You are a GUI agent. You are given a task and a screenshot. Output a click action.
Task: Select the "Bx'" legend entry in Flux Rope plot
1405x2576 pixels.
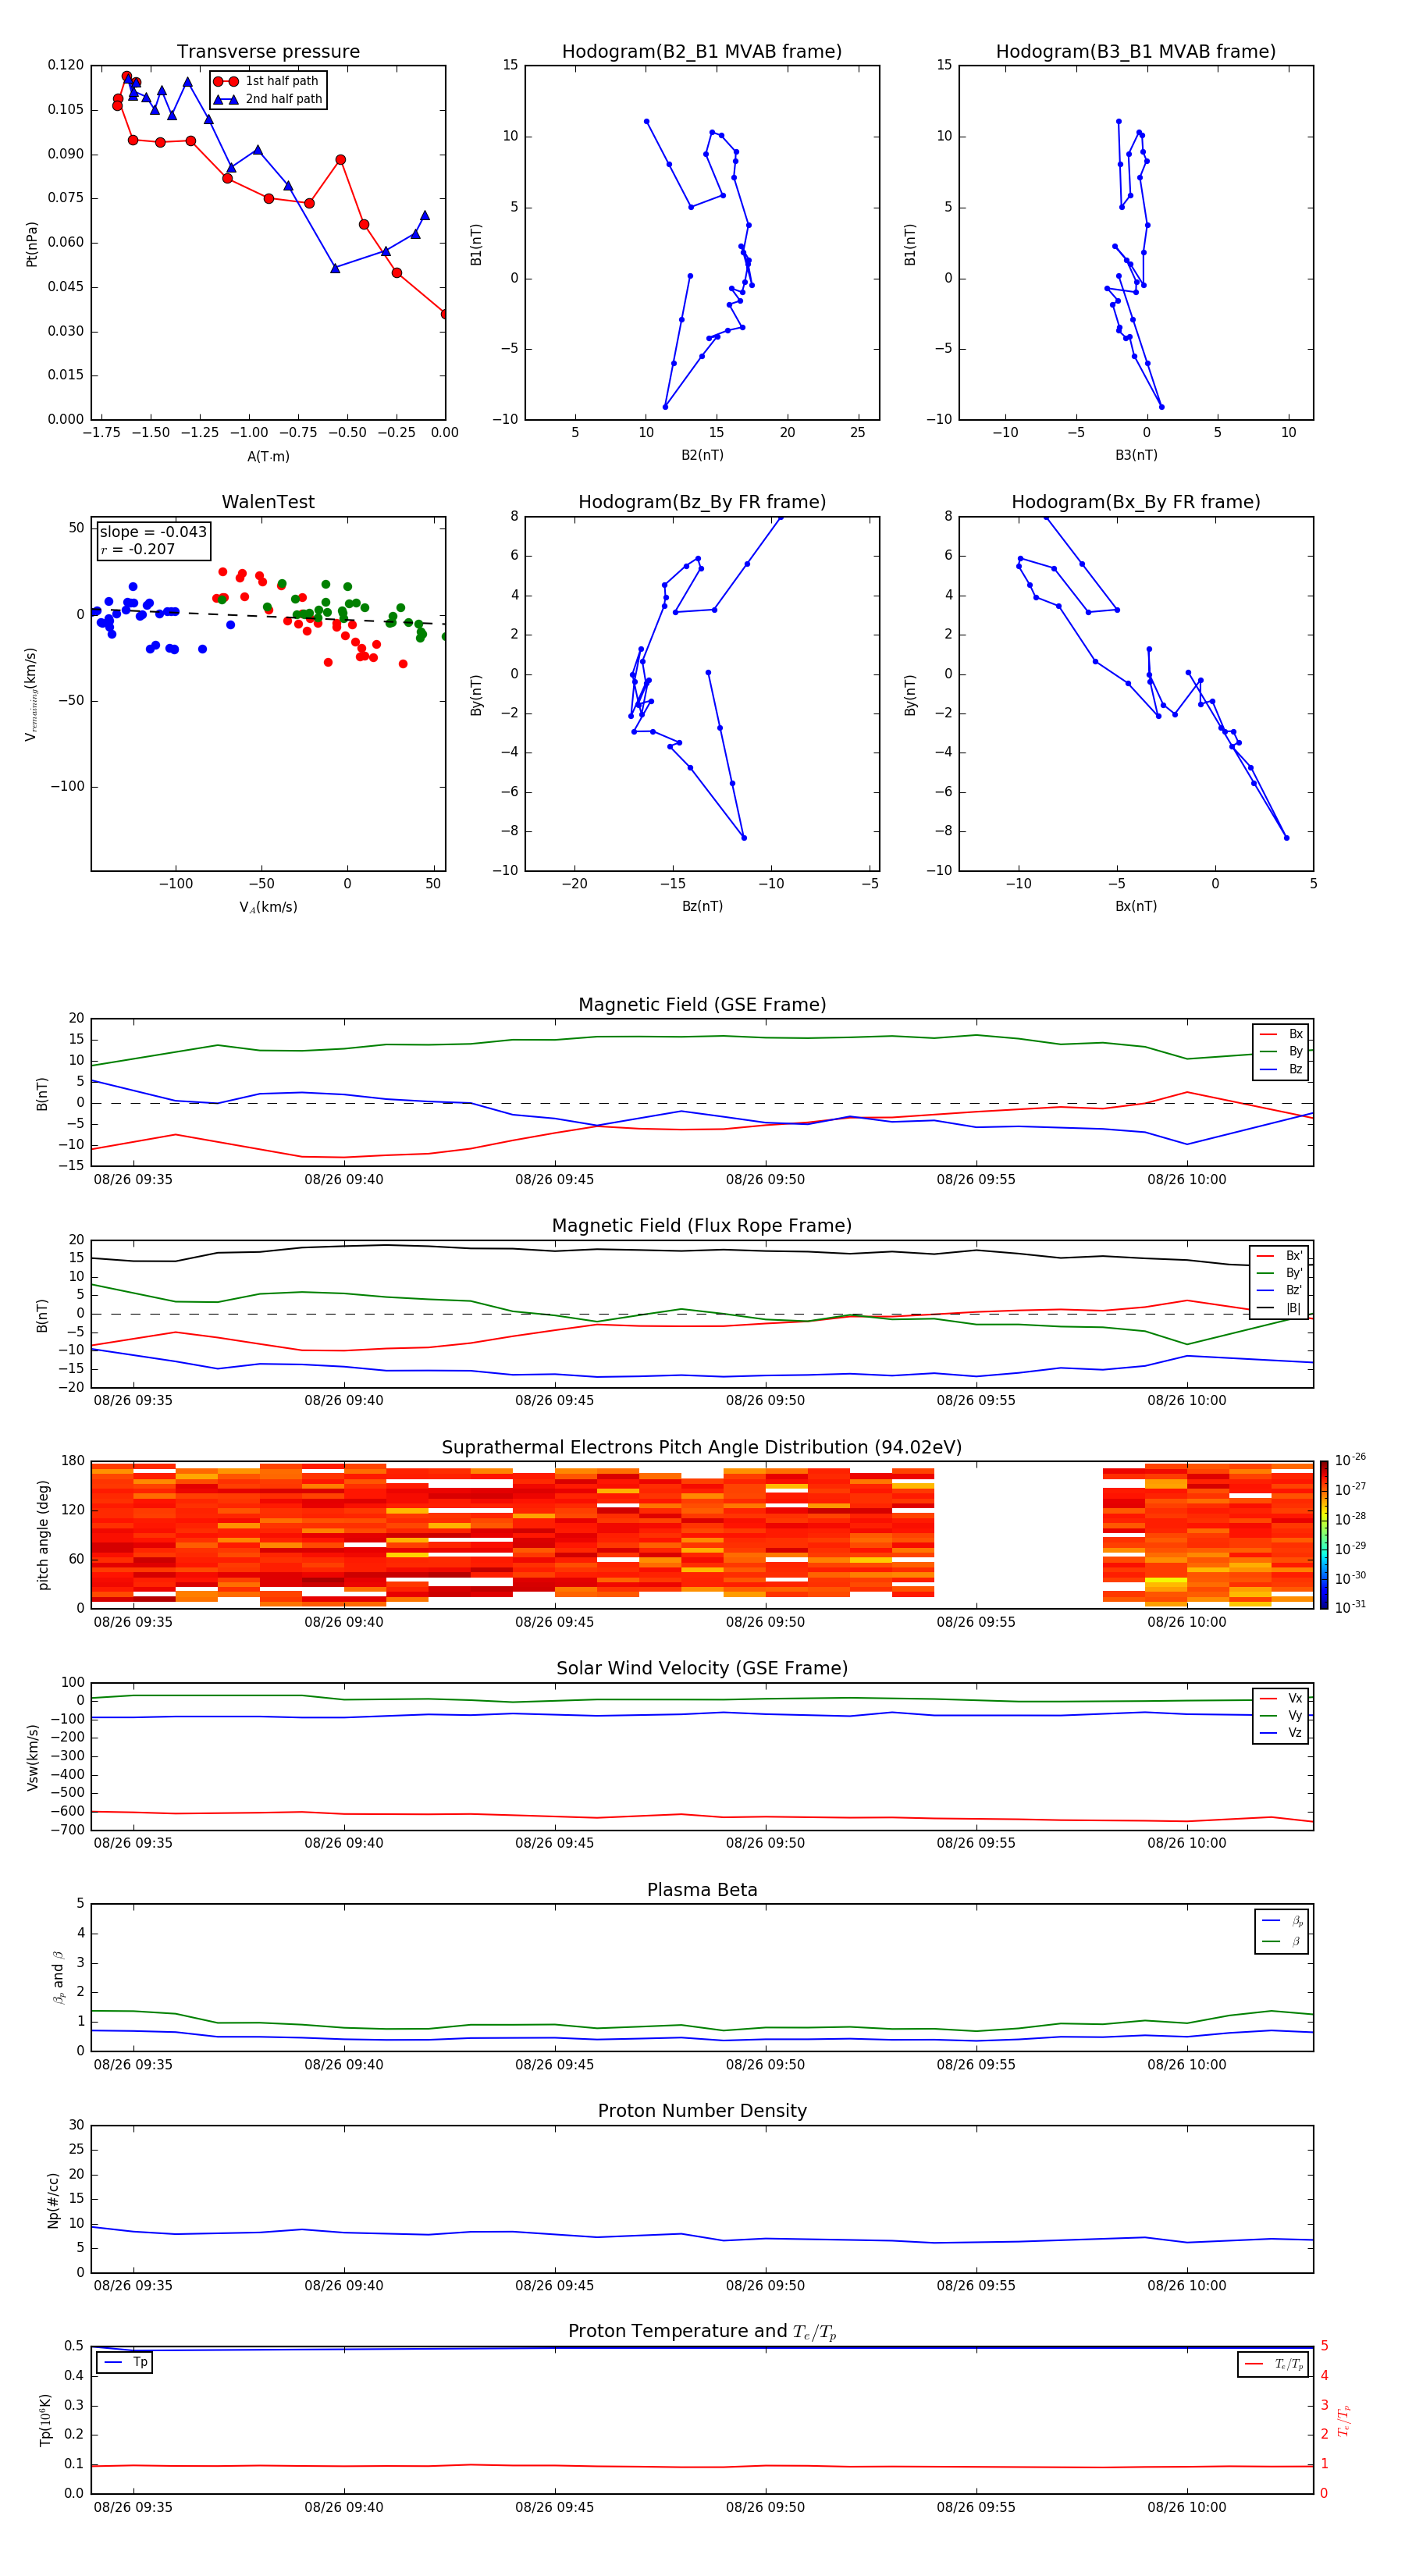pyautogui.click(x=1279, y=1256)
